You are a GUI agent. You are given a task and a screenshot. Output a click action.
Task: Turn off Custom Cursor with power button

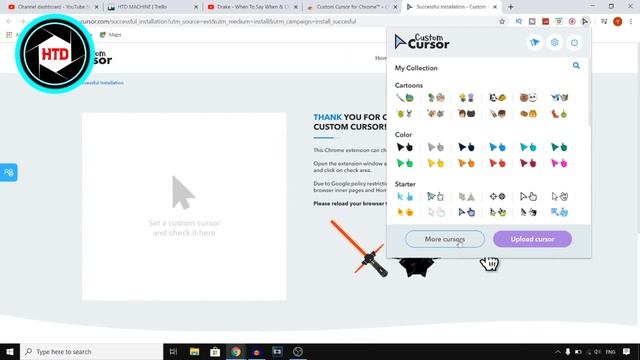(574, 42)
